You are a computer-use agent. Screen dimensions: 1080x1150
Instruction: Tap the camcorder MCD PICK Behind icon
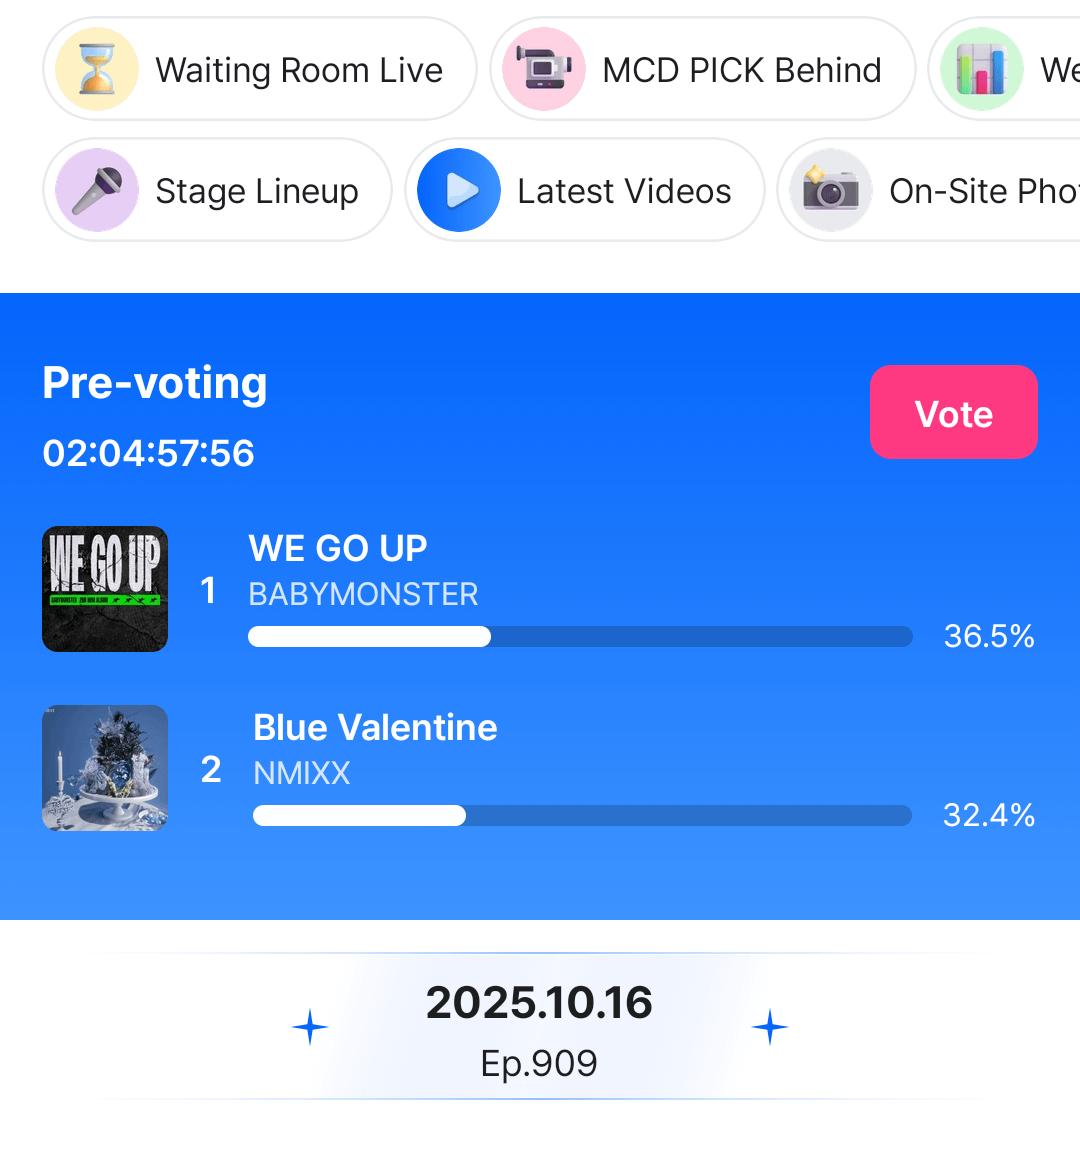(544, 70)
